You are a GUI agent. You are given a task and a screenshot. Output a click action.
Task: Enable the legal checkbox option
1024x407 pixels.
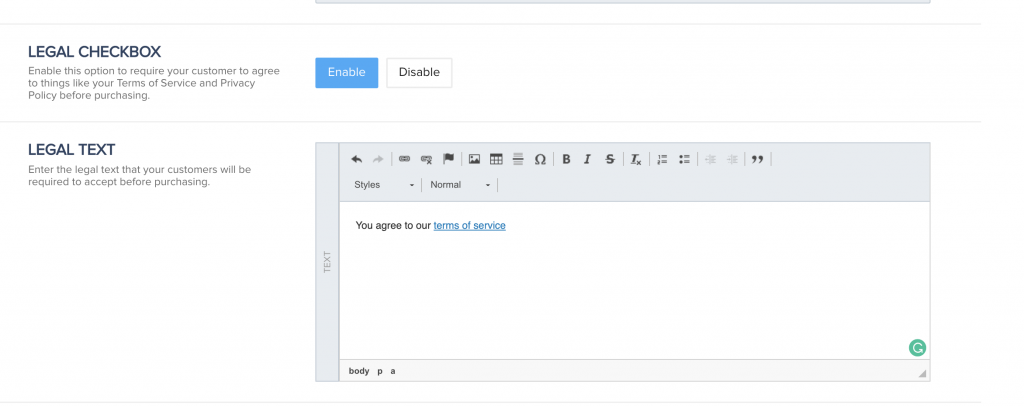click(x=346, y=72)
